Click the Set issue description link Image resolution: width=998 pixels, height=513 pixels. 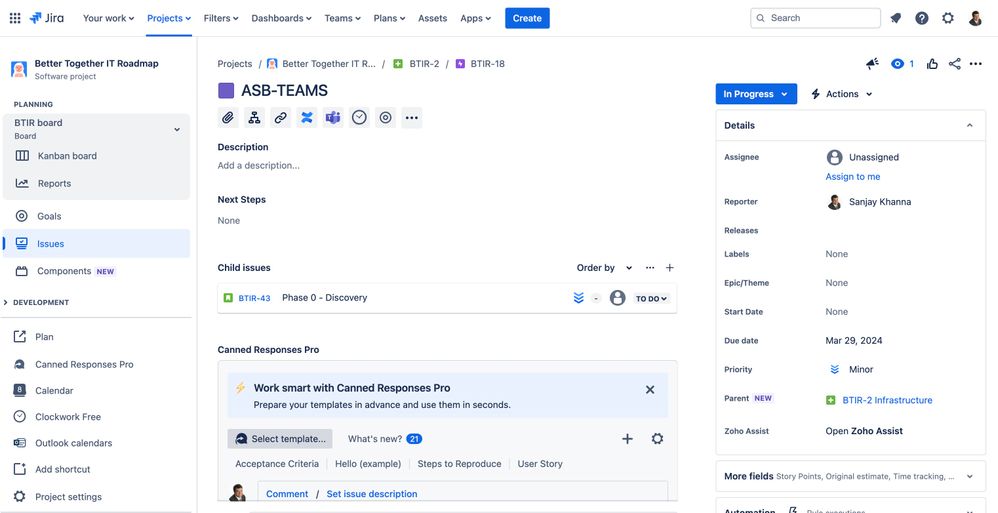click(x=372, y=494)
